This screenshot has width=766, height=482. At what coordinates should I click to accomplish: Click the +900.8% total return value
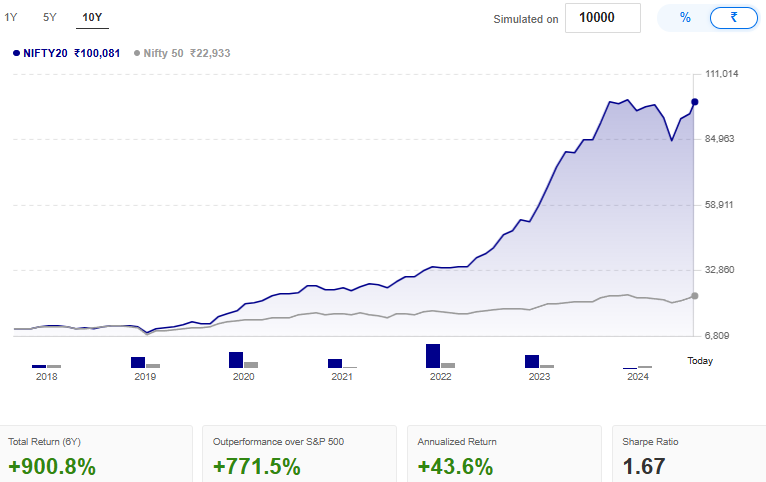pos(52,466)
